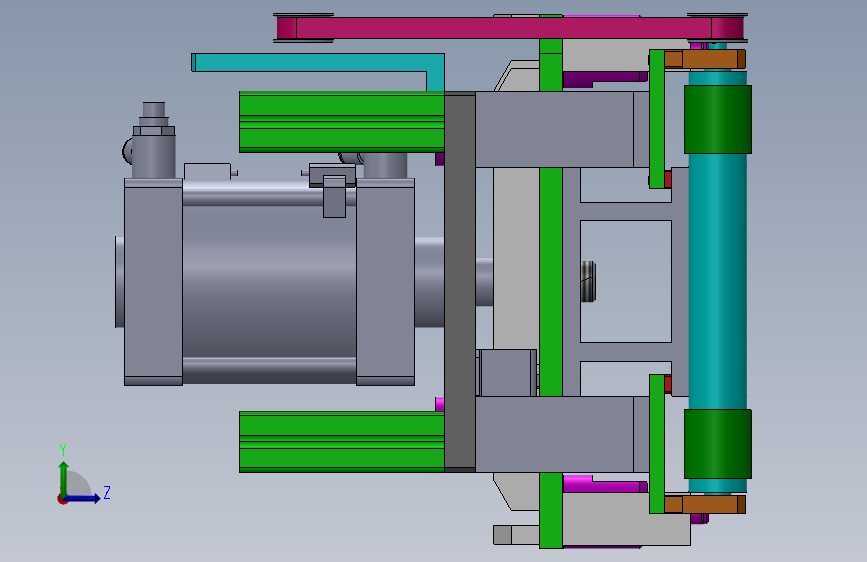Viewport: 867px width, 562px height.
Task: Click the blue Z-axis arrow of the triad
Action: click(82, 498)
